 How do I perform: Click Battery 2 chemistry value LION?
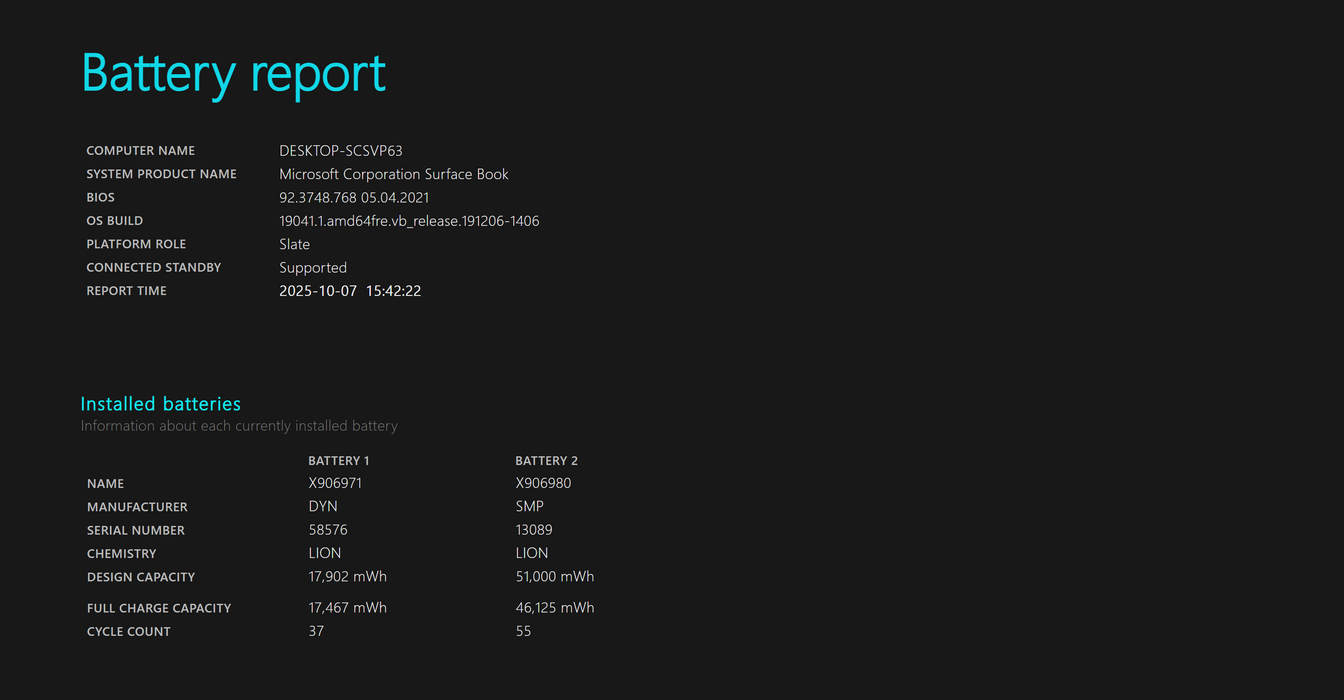coord(532,553)
